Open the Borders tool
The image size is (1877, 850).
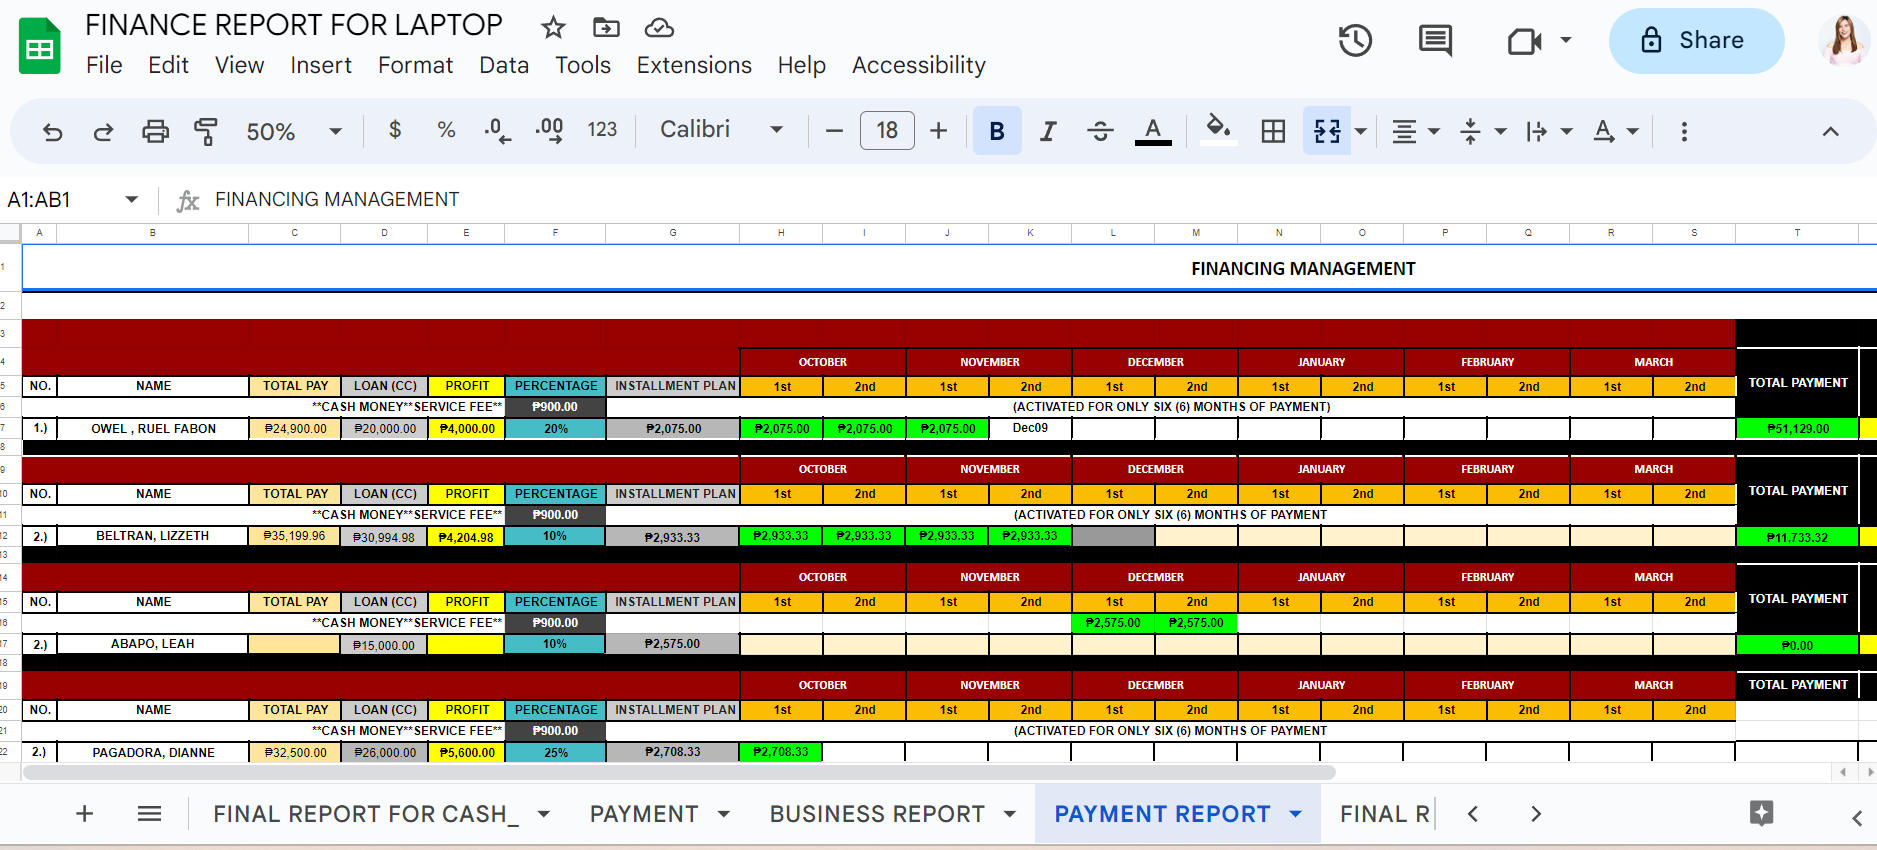point(1273,131)
